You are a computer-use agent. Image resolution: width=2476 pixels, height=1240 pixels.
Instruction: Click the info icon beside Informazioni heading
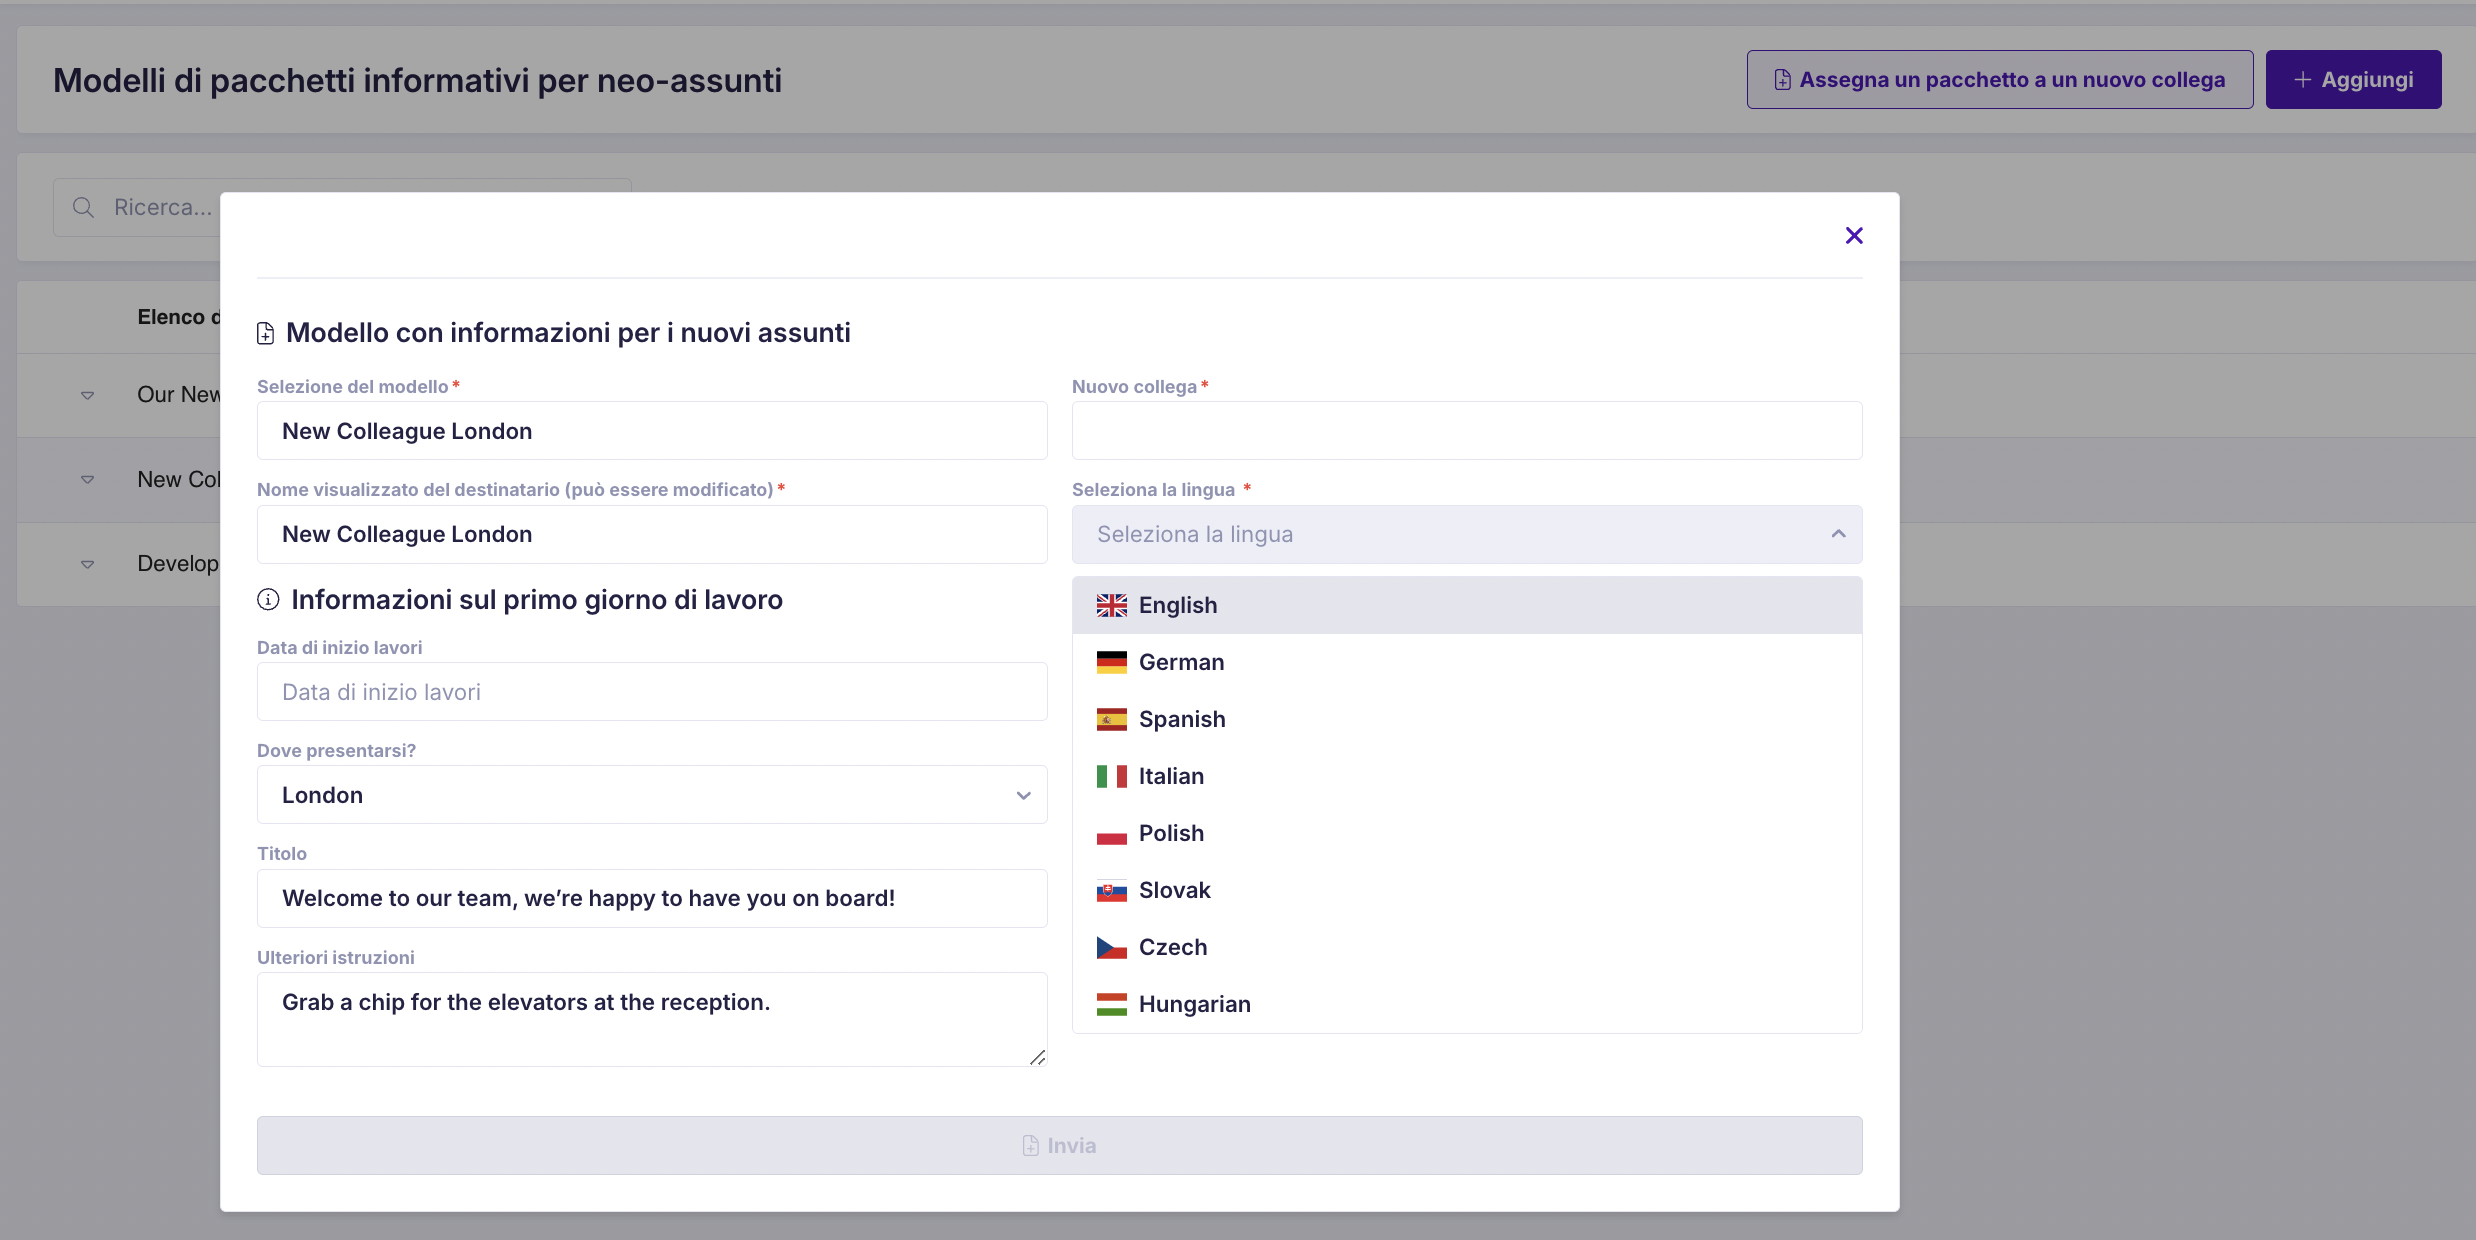(x=268, y=599)
